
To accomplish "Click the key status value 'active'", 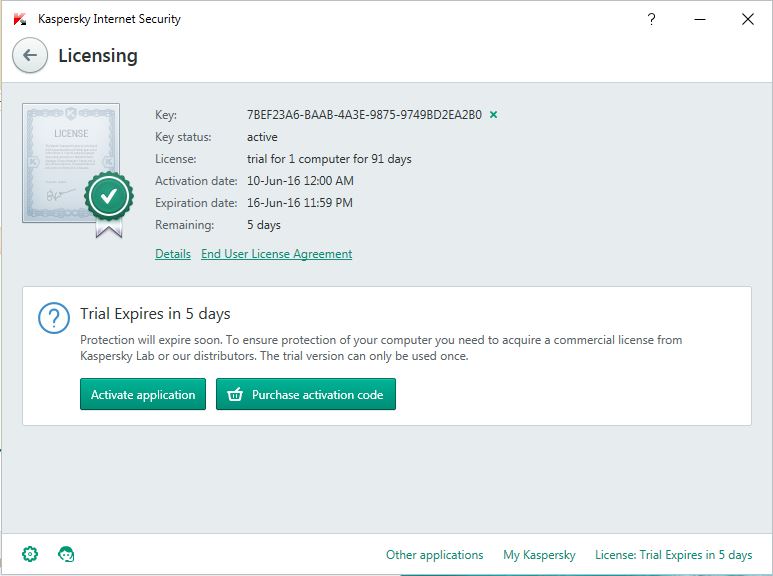I will (x=262, y=137).
